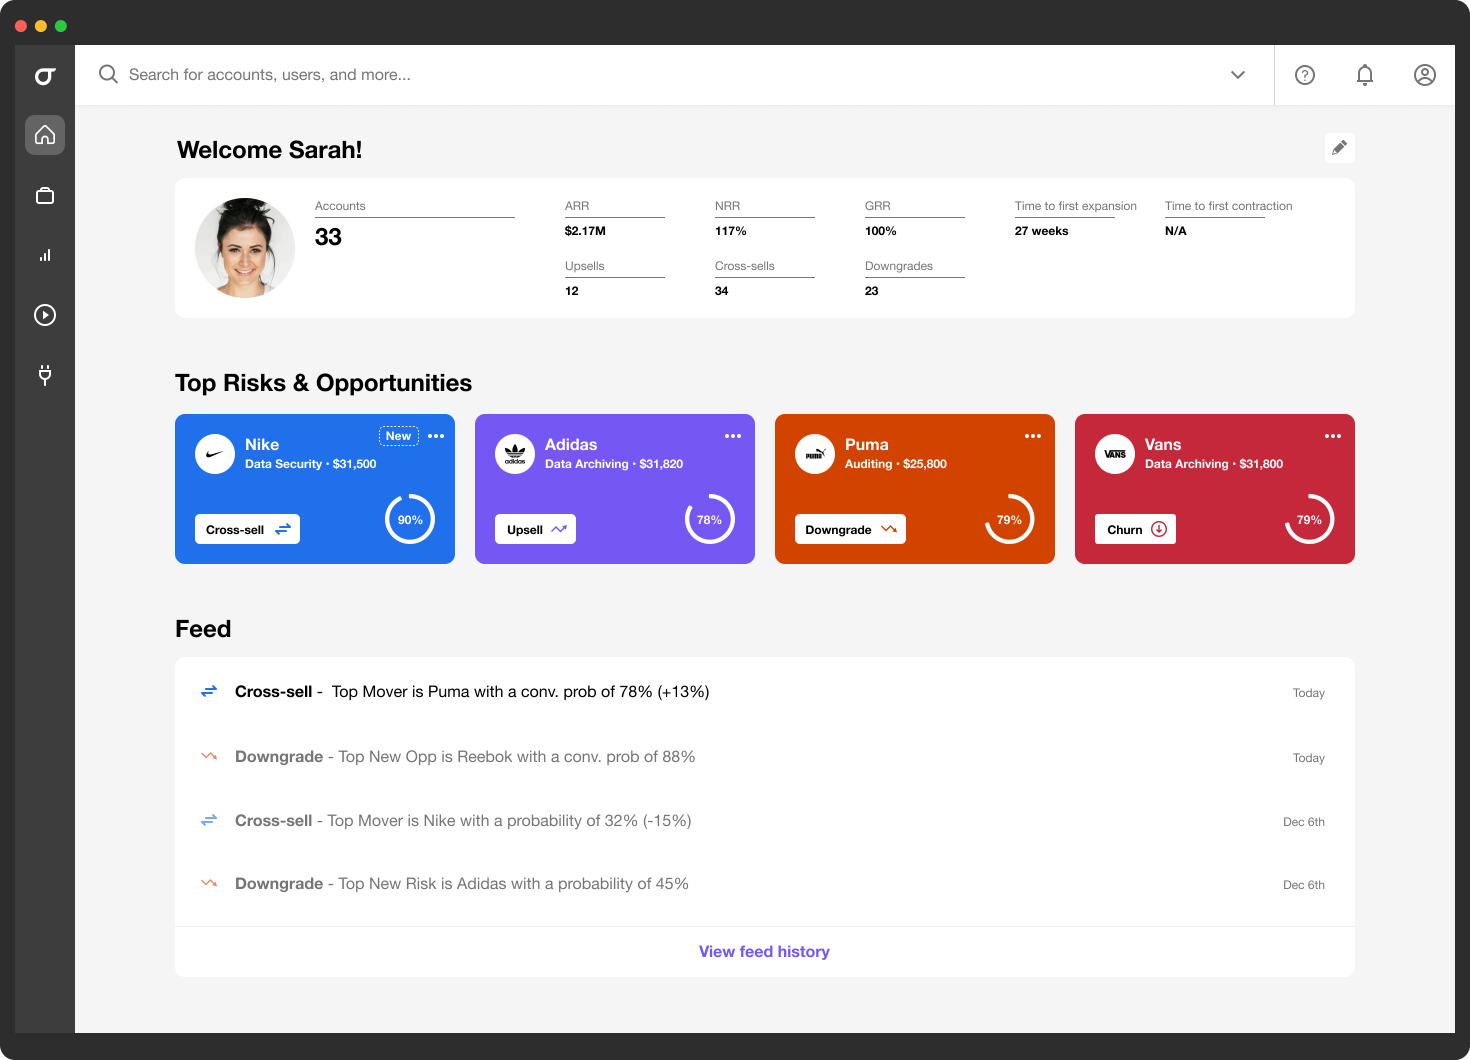Screen dimensions: 1470x1060
Task: Click the GRR value 100%
Action: tap(881, 231)
